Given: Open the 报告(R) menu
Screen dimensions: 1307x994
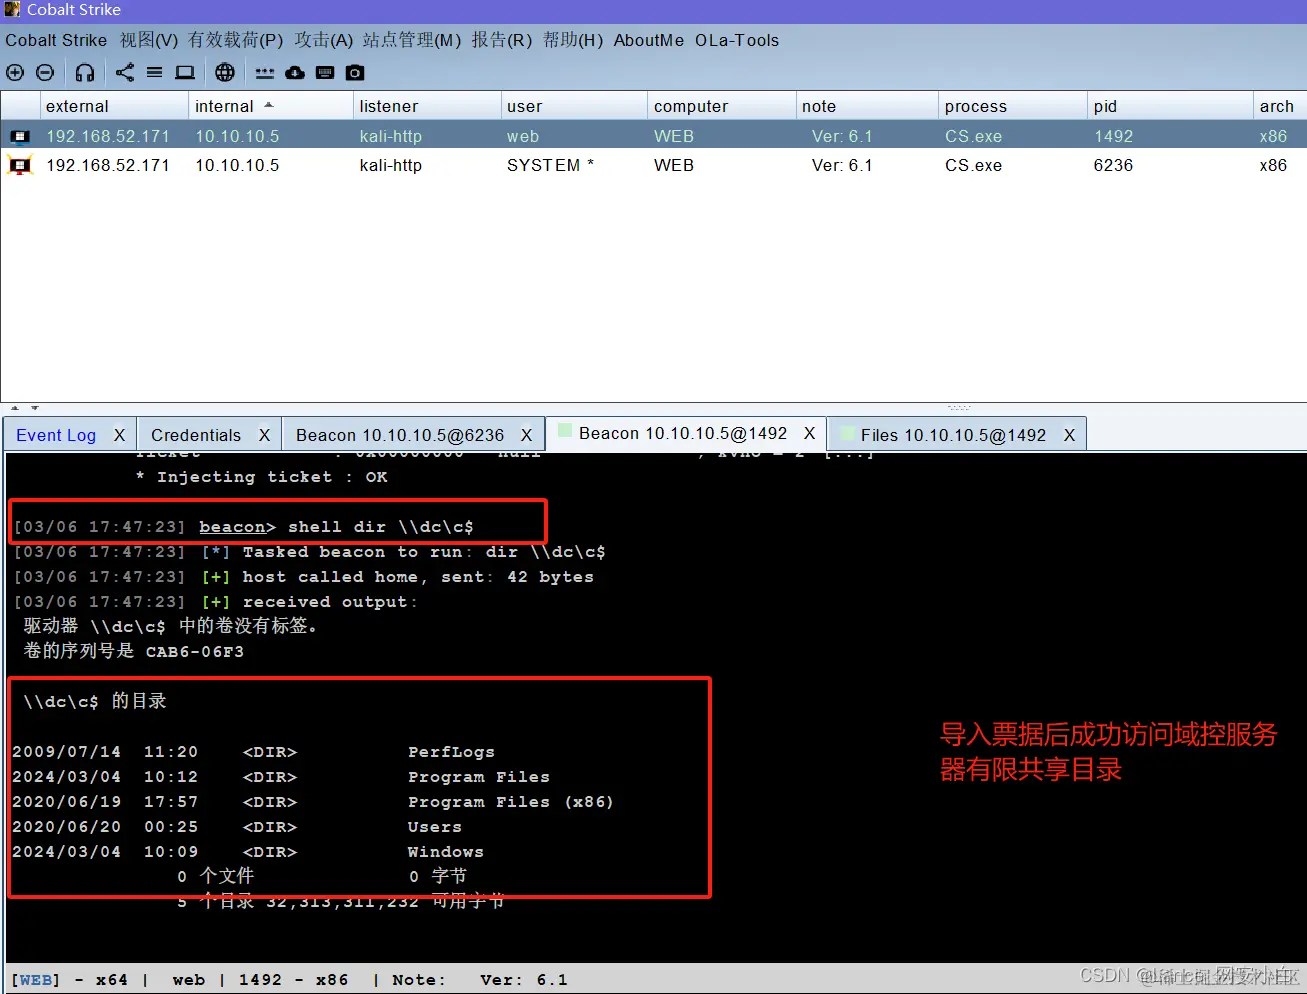Looking at the screenshot, I should click(x=502, y=40).
